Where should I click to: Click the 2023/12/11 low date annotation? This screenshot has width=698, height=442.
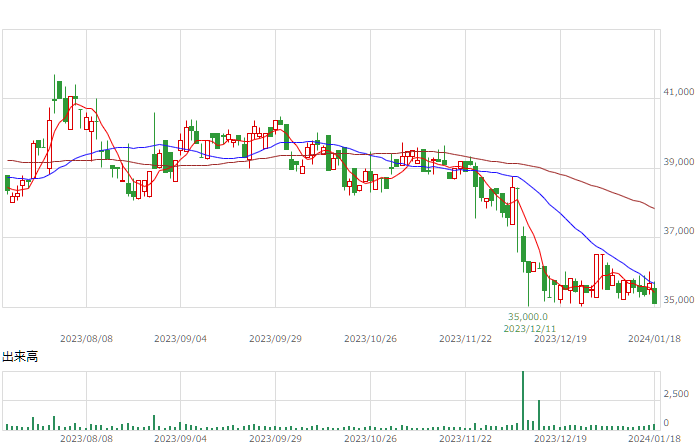(x=530, y=328)
